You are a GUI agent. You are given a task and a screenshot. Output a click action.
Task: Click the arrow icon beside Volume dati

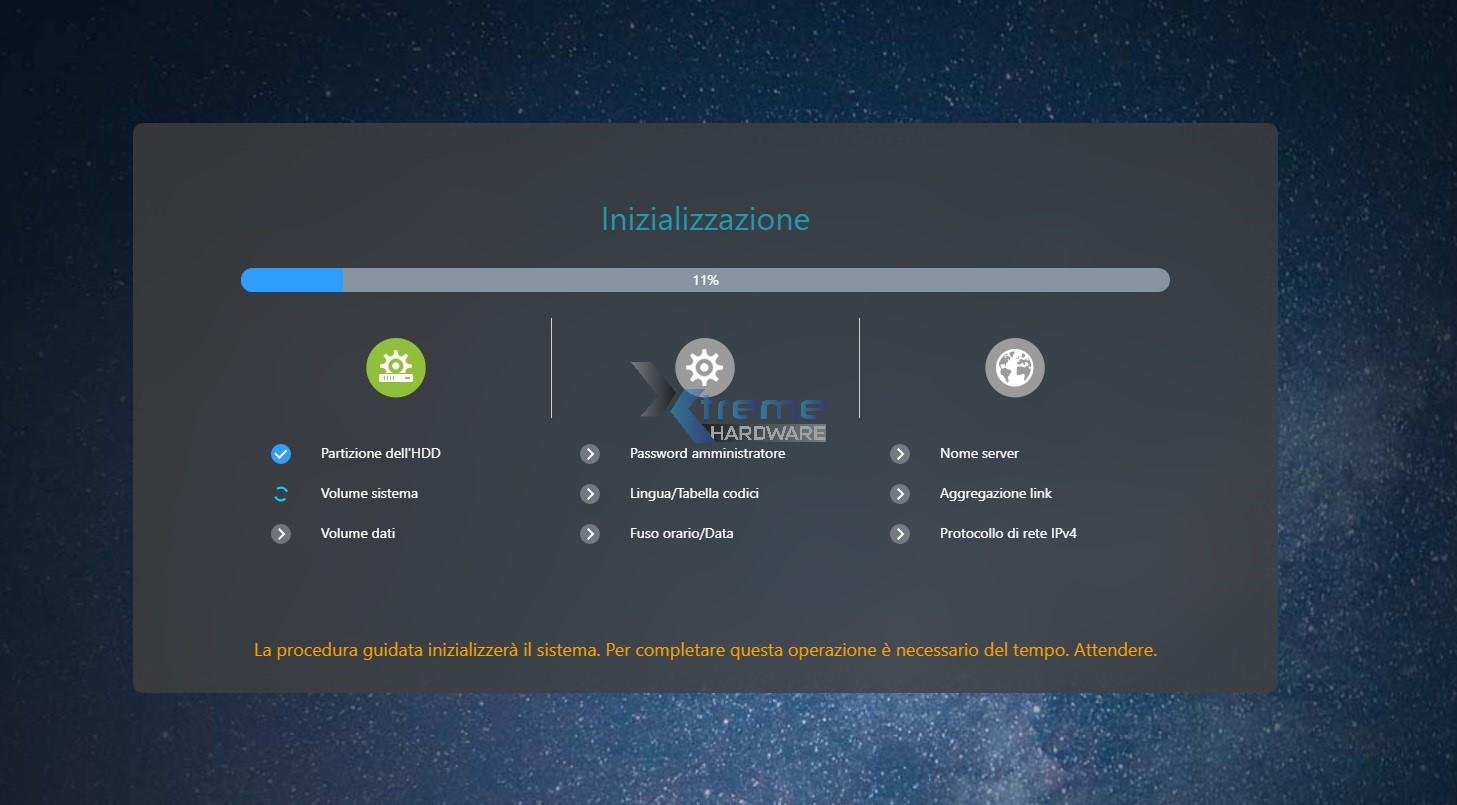coord(281,534)
